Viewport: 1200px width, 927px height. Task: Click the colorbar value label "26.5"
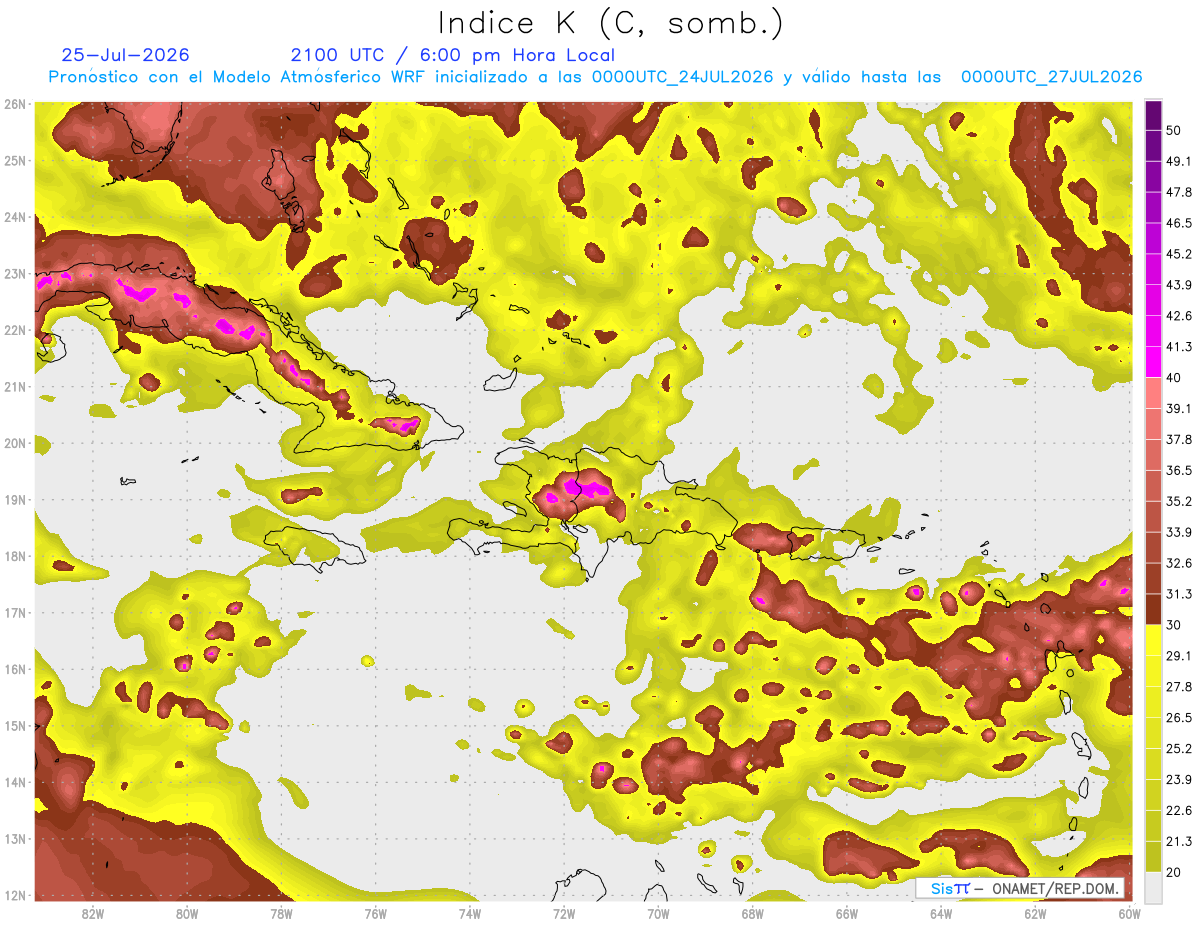pos(1181,717)
